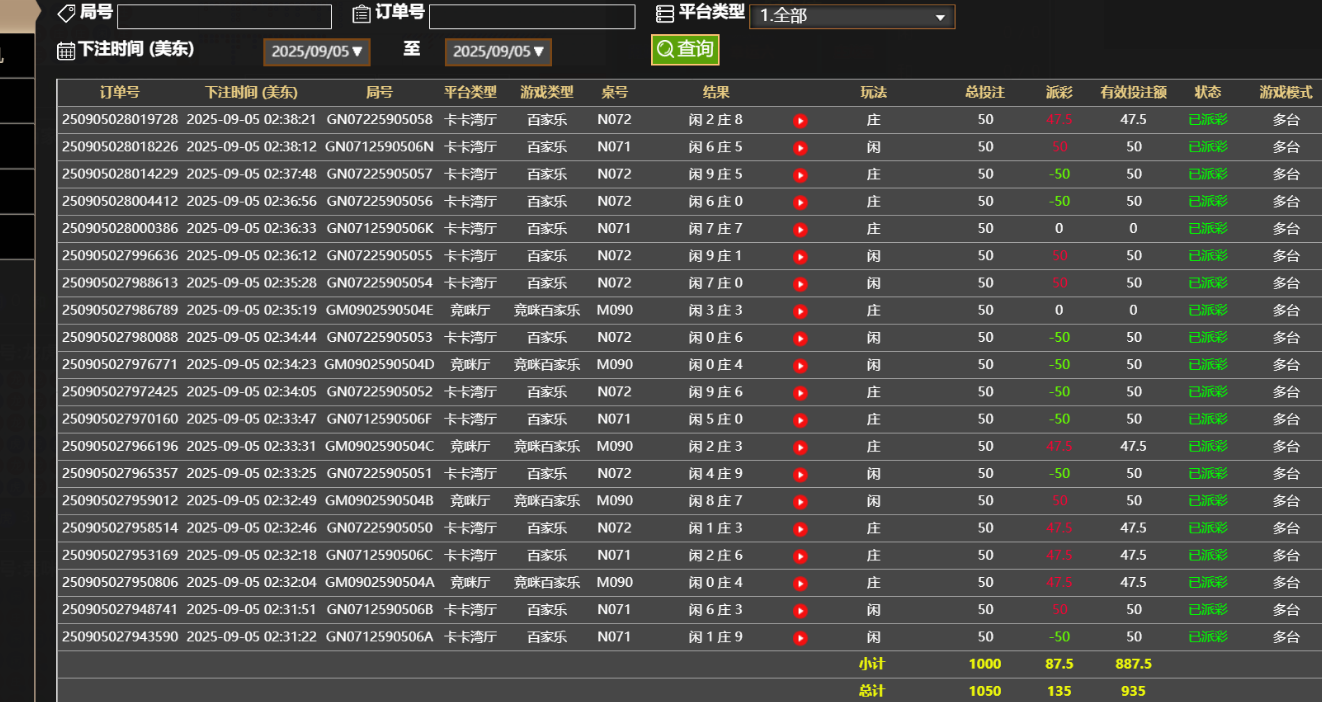Open the 平台类型 dropdown showing 1.全部
This screenshot has height=702, width=1322.
[852, 16]
